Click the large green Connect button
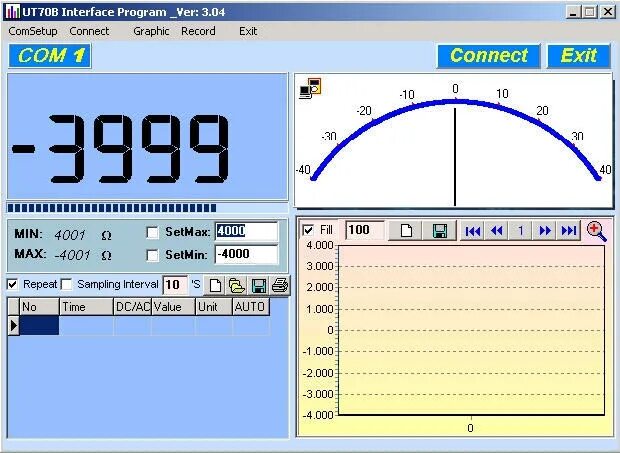Image resolution: width=620 pixels, height=453 pixels. [x=489, y=56]
